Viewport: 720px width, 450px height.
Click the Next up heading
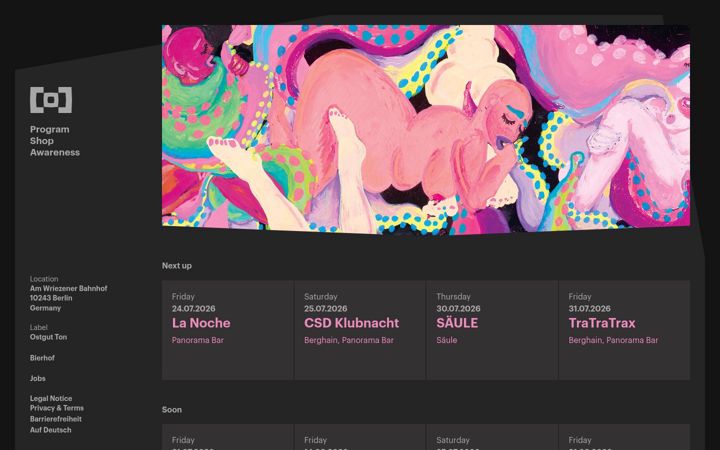click(177, 266)
